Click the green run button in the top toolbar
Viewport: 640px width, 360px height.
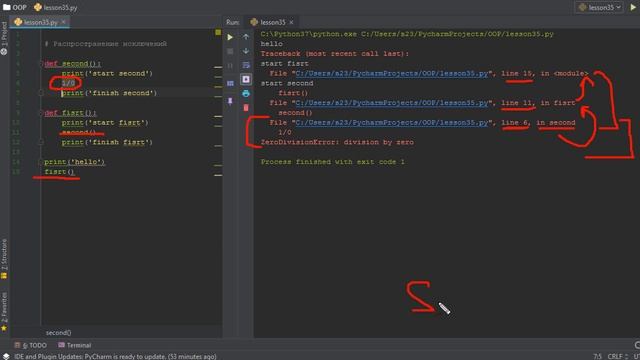[x=633, y=7]
